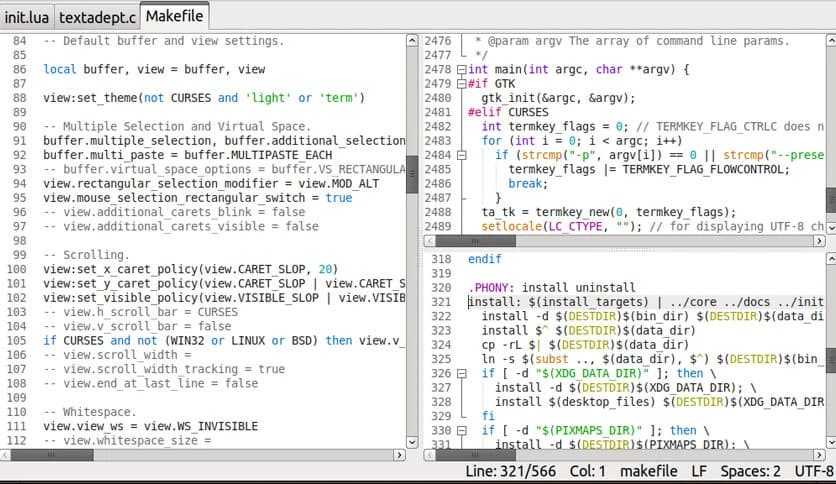Open the textadept.c tab
The image size is (836, 484).
tap(97, 17)
